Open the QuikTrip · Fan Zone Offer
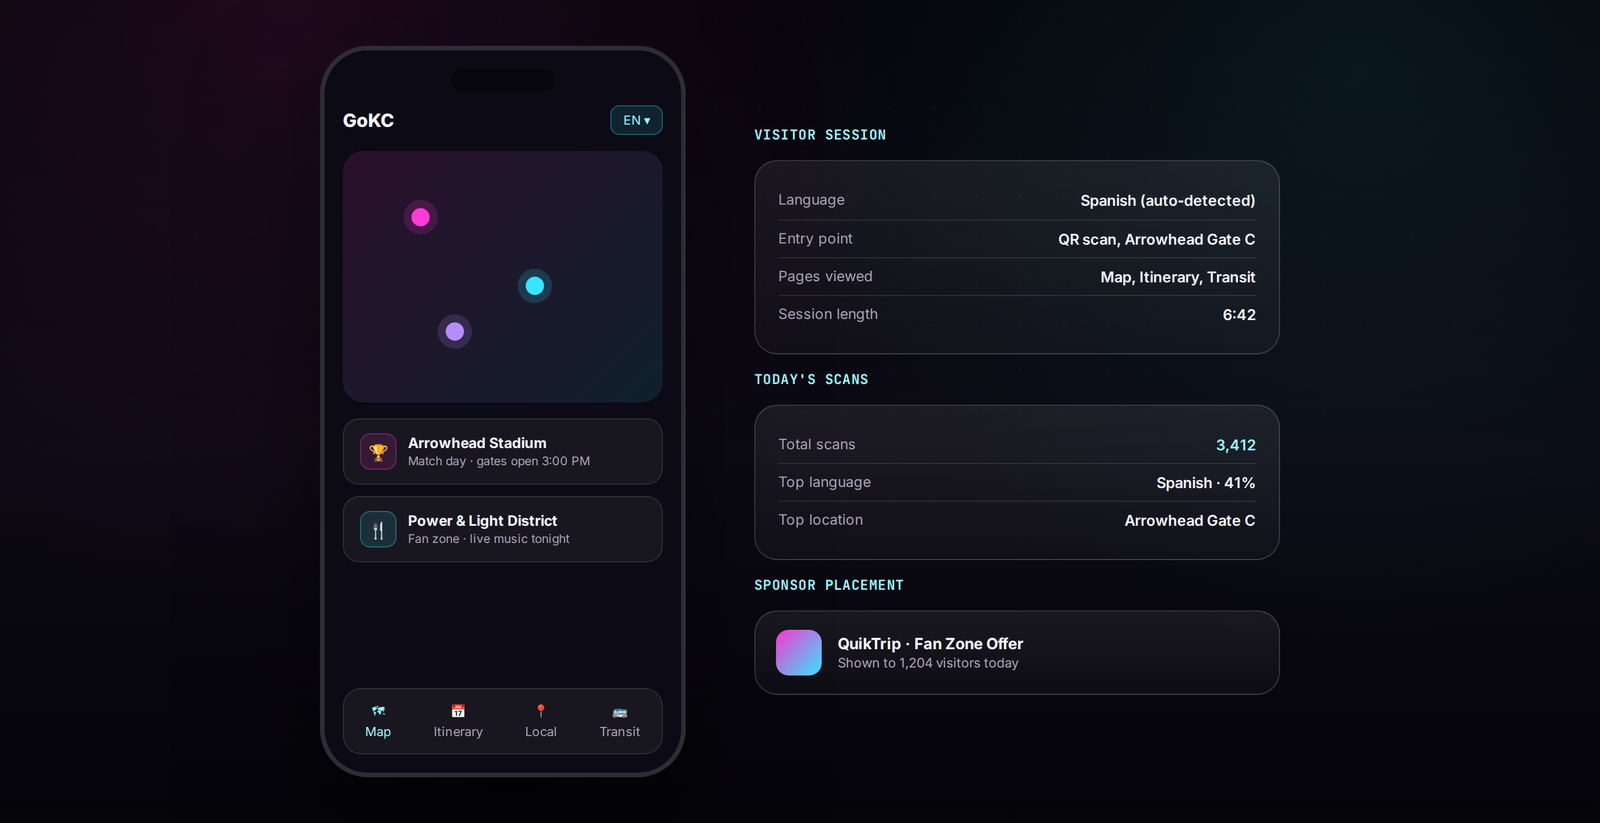Viewport: 1600px width, 823px height. click(1017, 653)
